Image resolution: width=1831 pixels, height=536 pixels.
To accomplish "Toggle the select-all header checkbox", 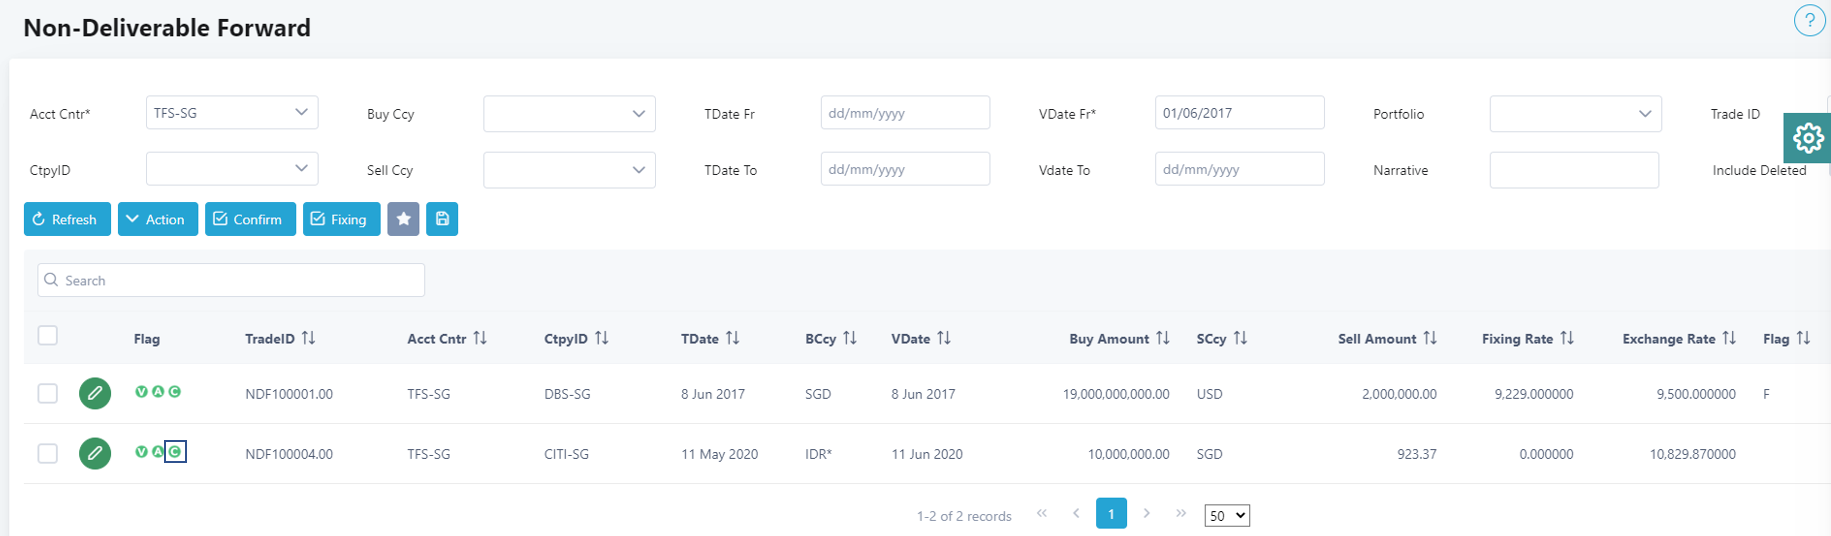I will pyautogui.click(x=48, y=336).
